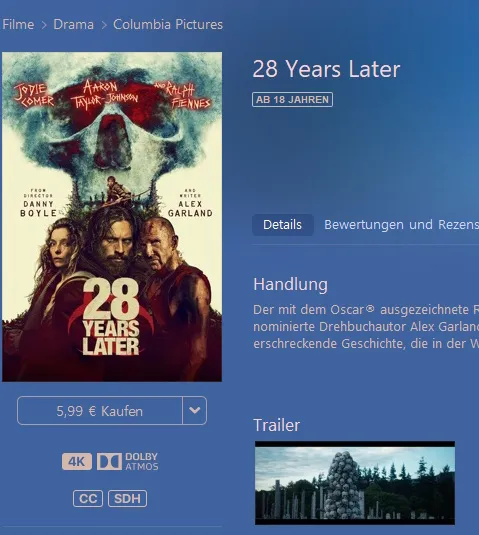Click the SDH subtitles badge

click(x=128, y=498)
